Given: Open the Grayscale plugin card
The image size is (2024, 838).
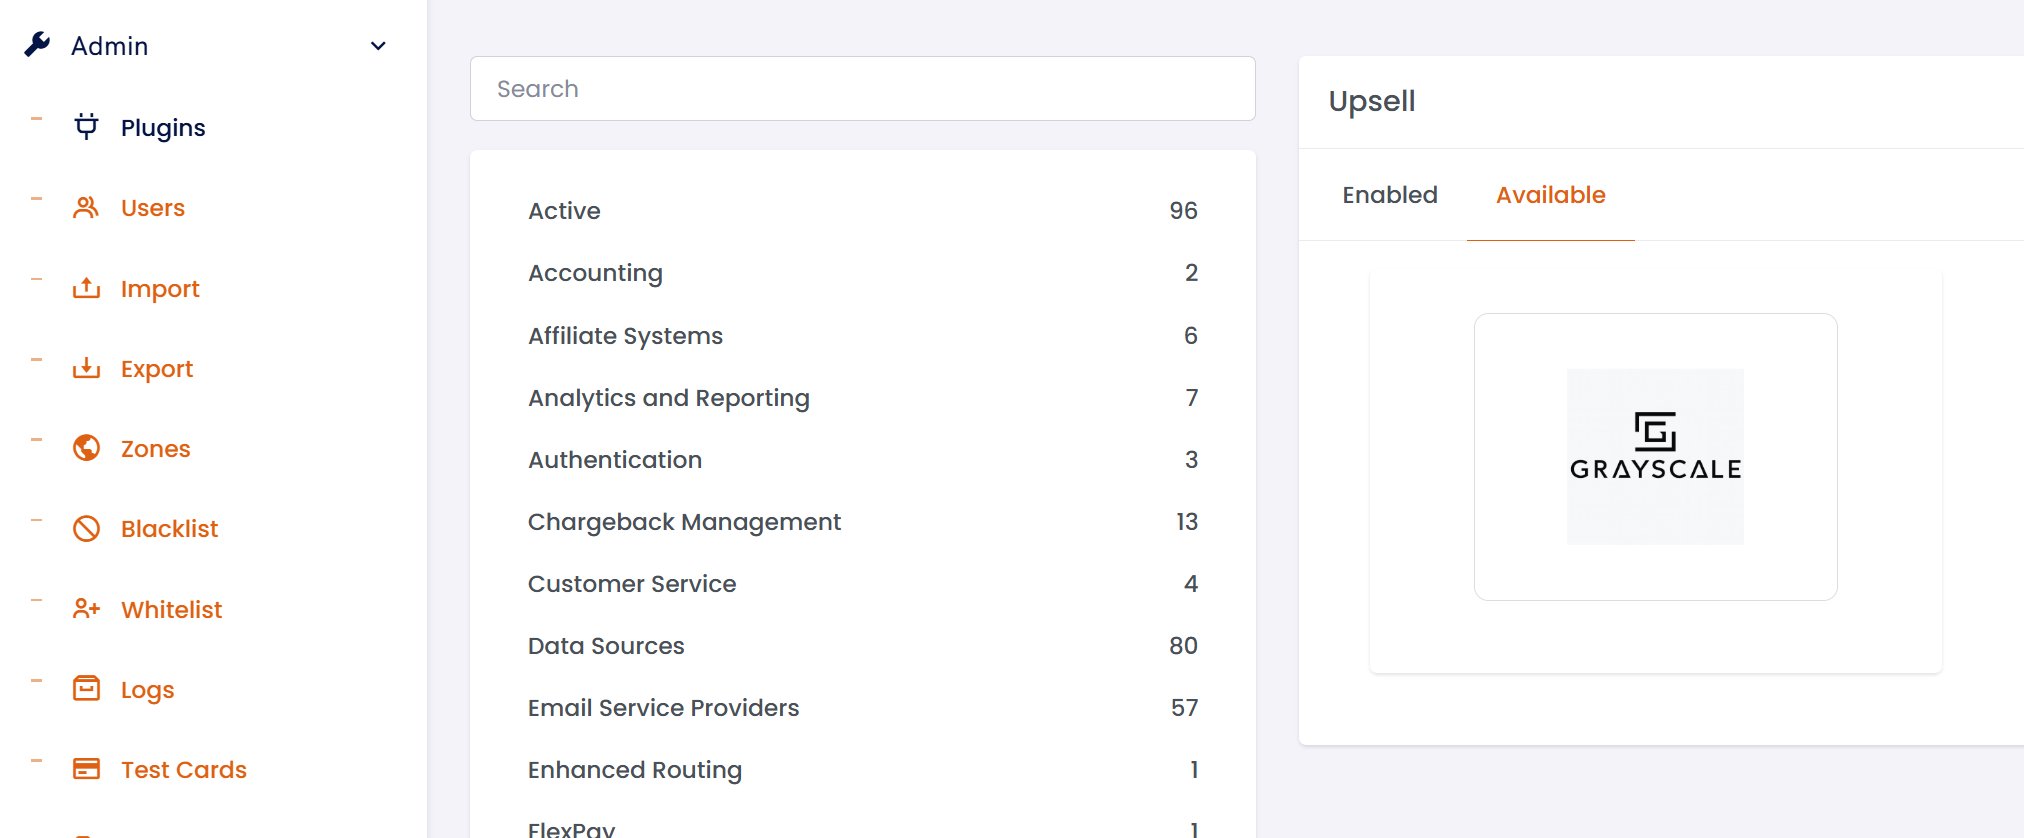Looking at the screenshot, I should pos(1655,457).
